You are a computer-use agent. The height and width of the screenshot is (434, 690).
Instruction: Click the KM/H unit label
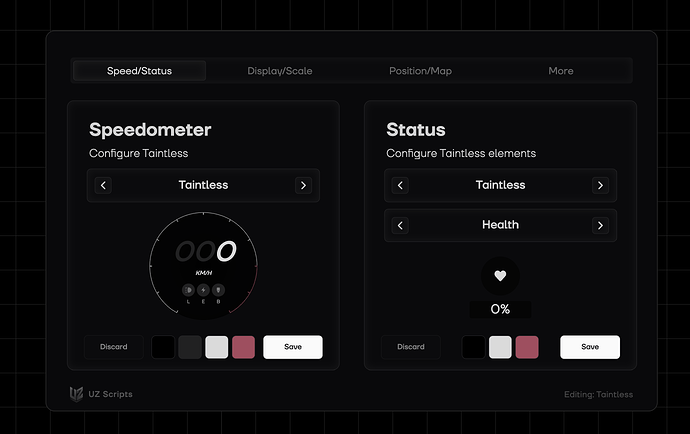point(204,273)
